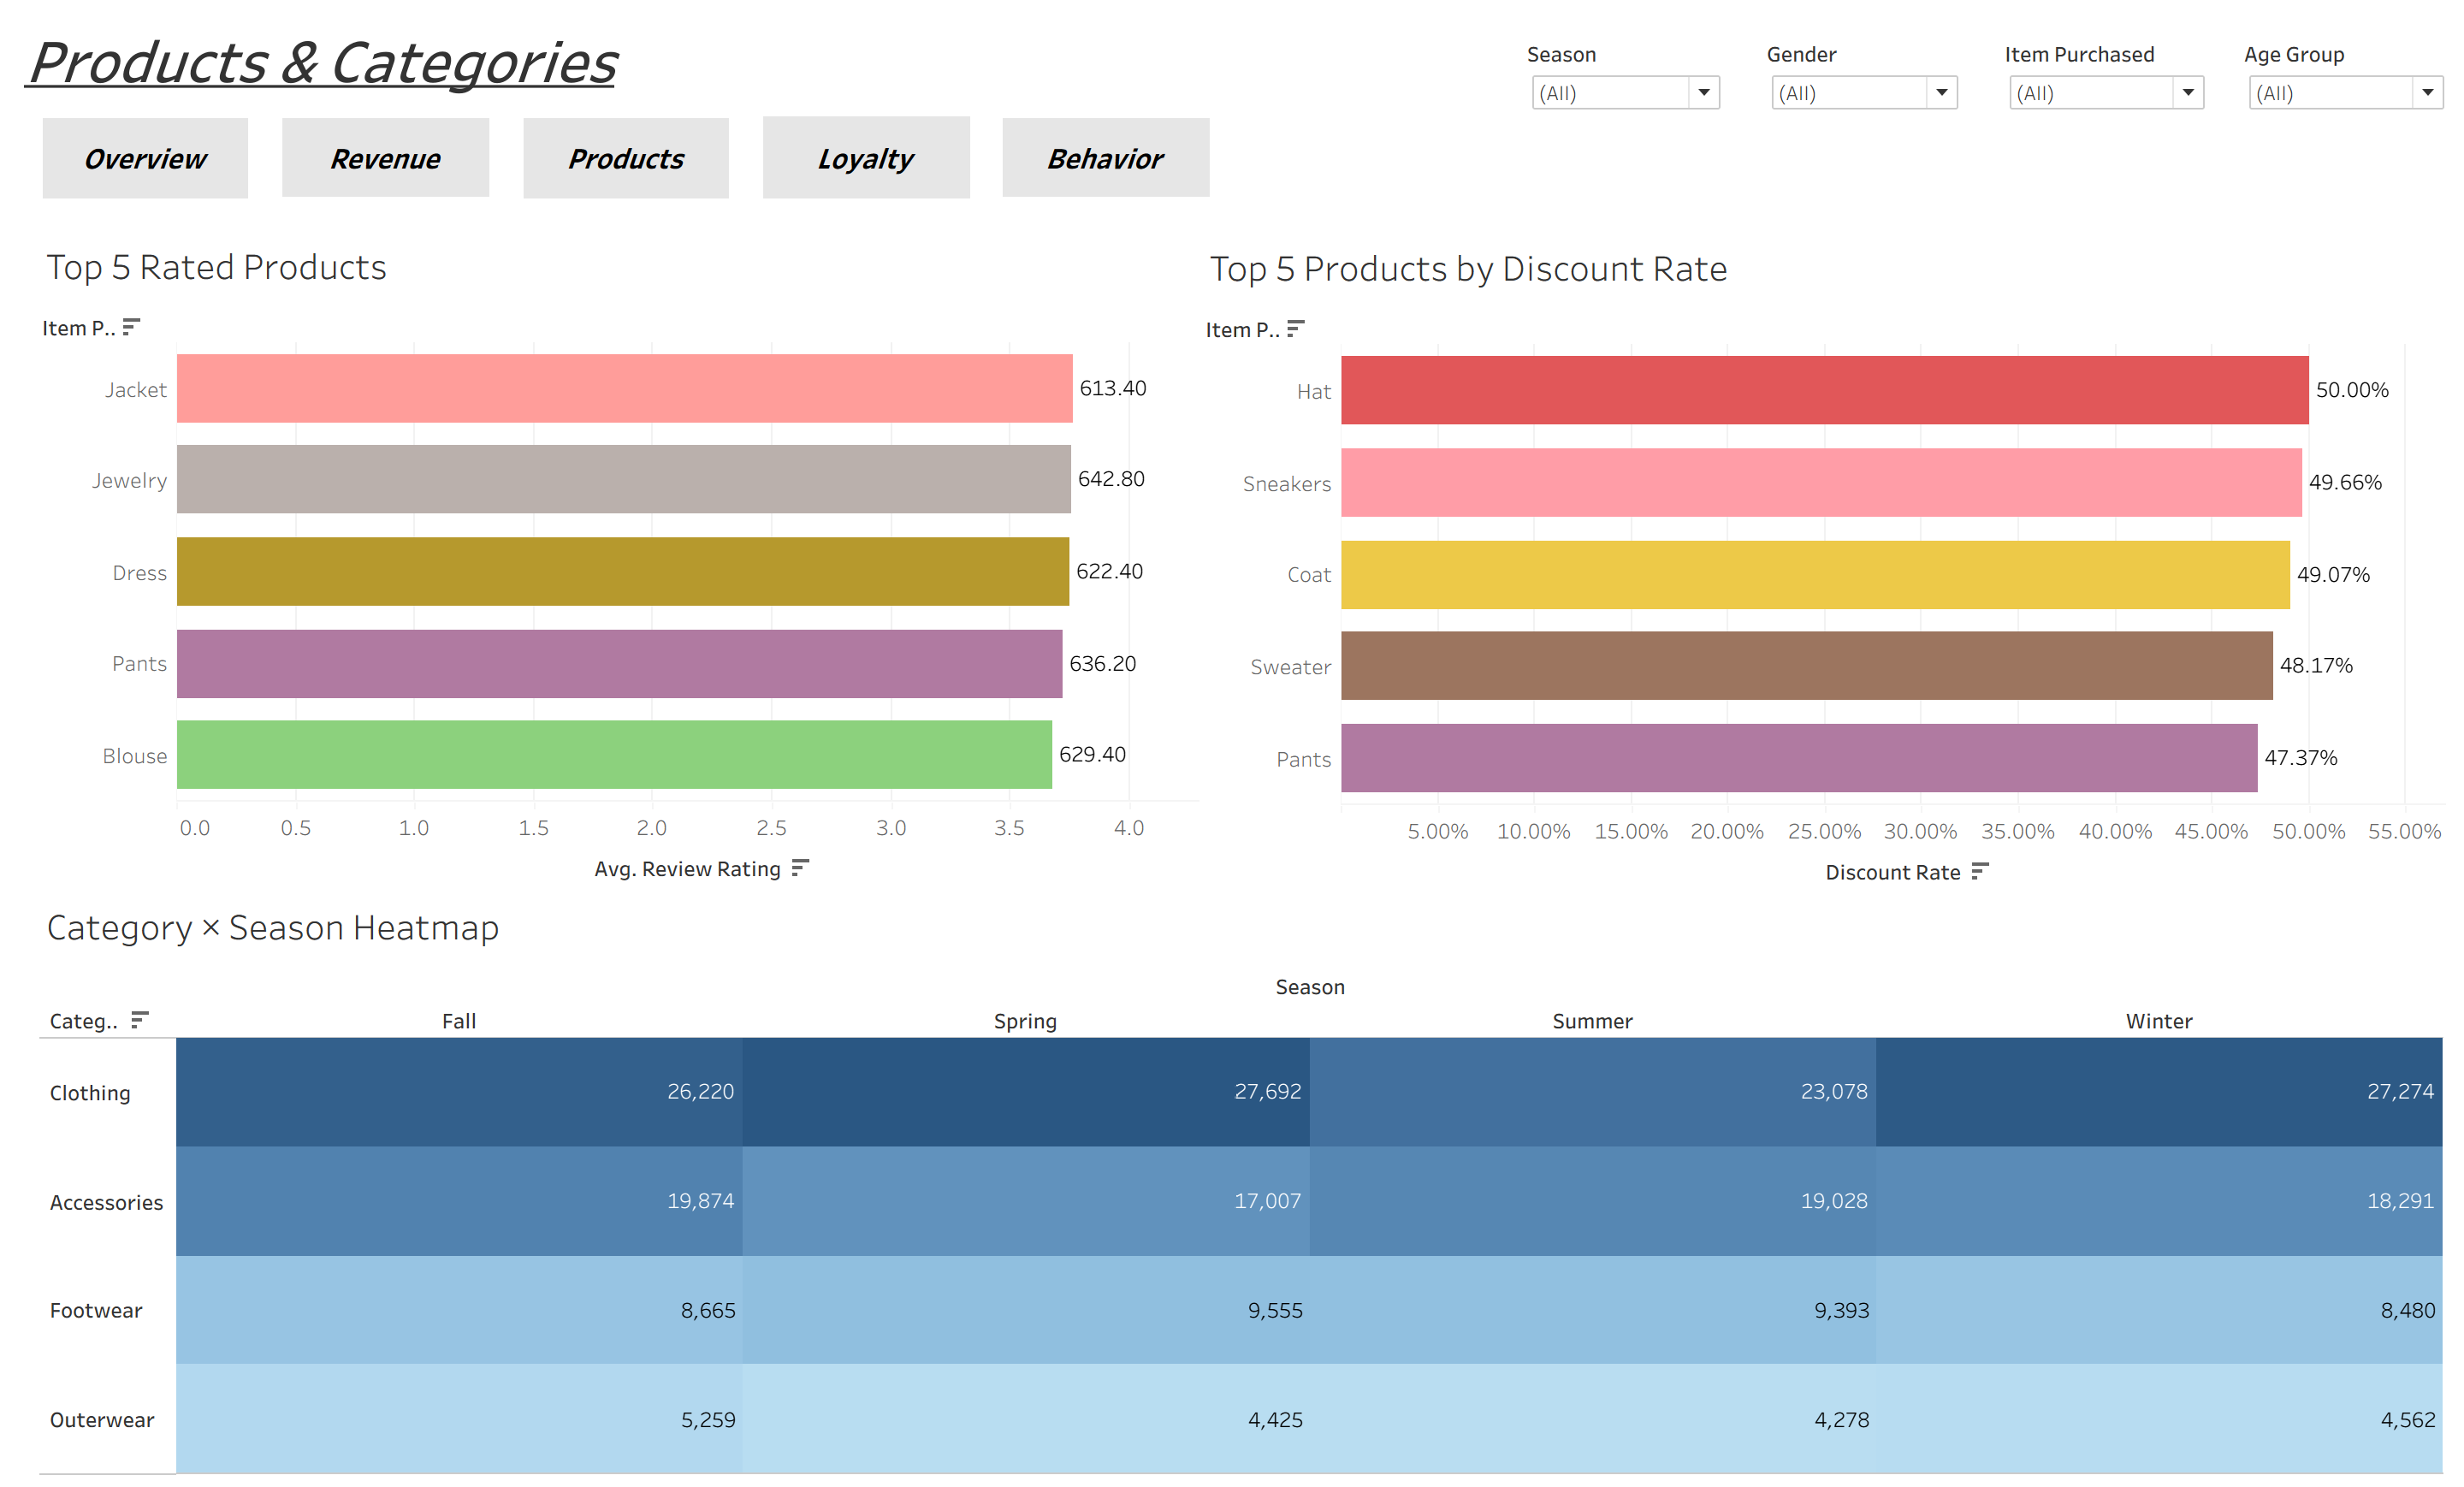Select the Outerwear row label
This screenshot has height=1487, width=2464.
coord(102,1419)
